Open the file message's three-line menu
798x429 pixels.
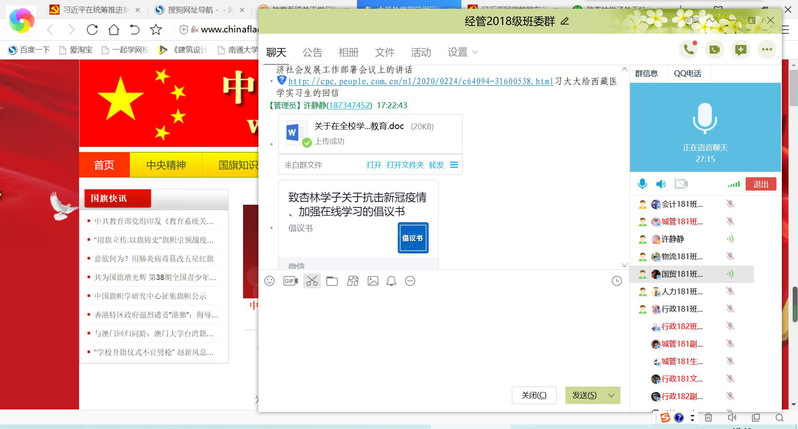tap(454, 165)
